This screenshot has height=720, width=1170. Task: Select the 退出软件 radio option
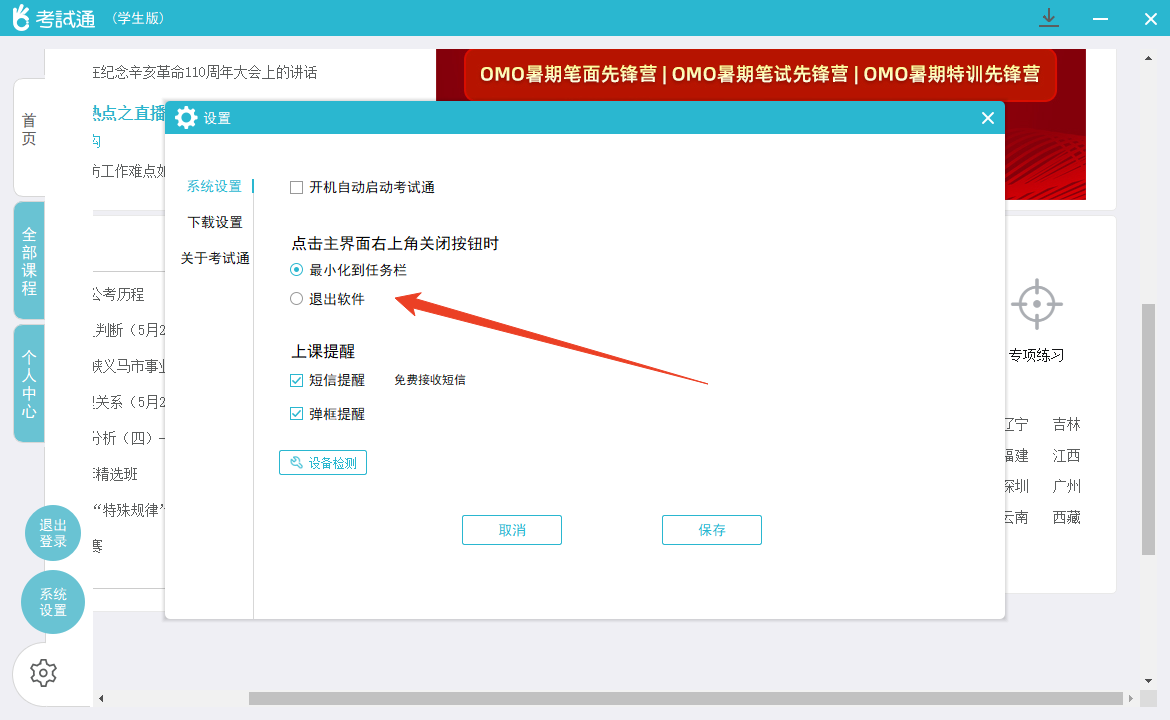(x=296, y=298)
